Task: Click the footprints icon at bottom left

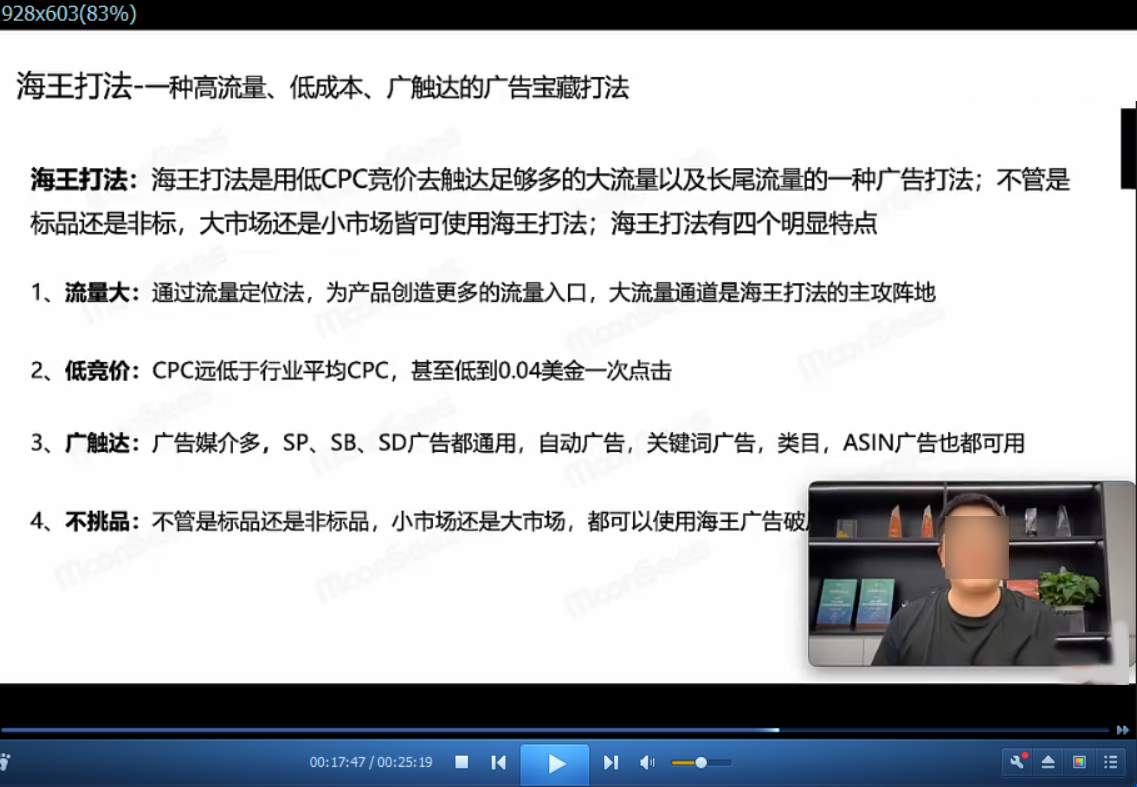Action: coord(4,762)
